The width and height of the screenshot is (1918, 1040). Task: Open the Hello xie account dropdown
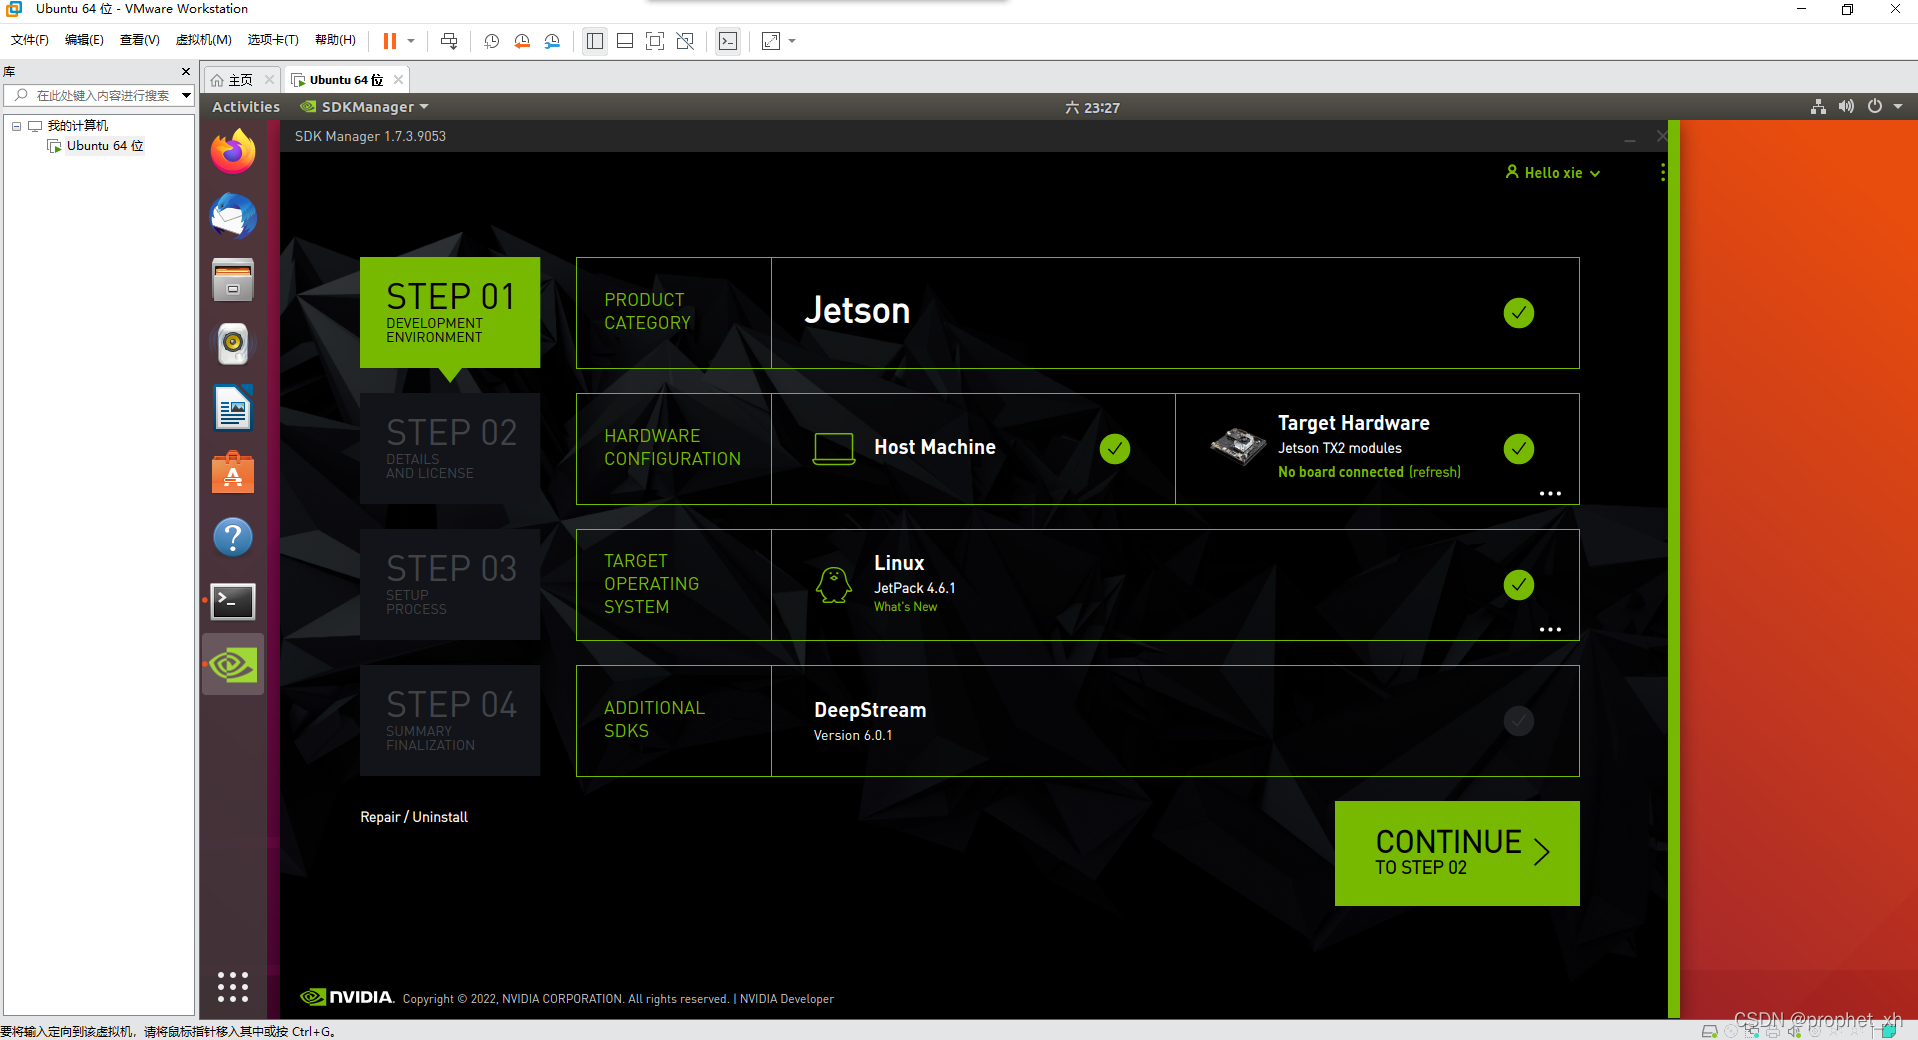[1553, 173]
